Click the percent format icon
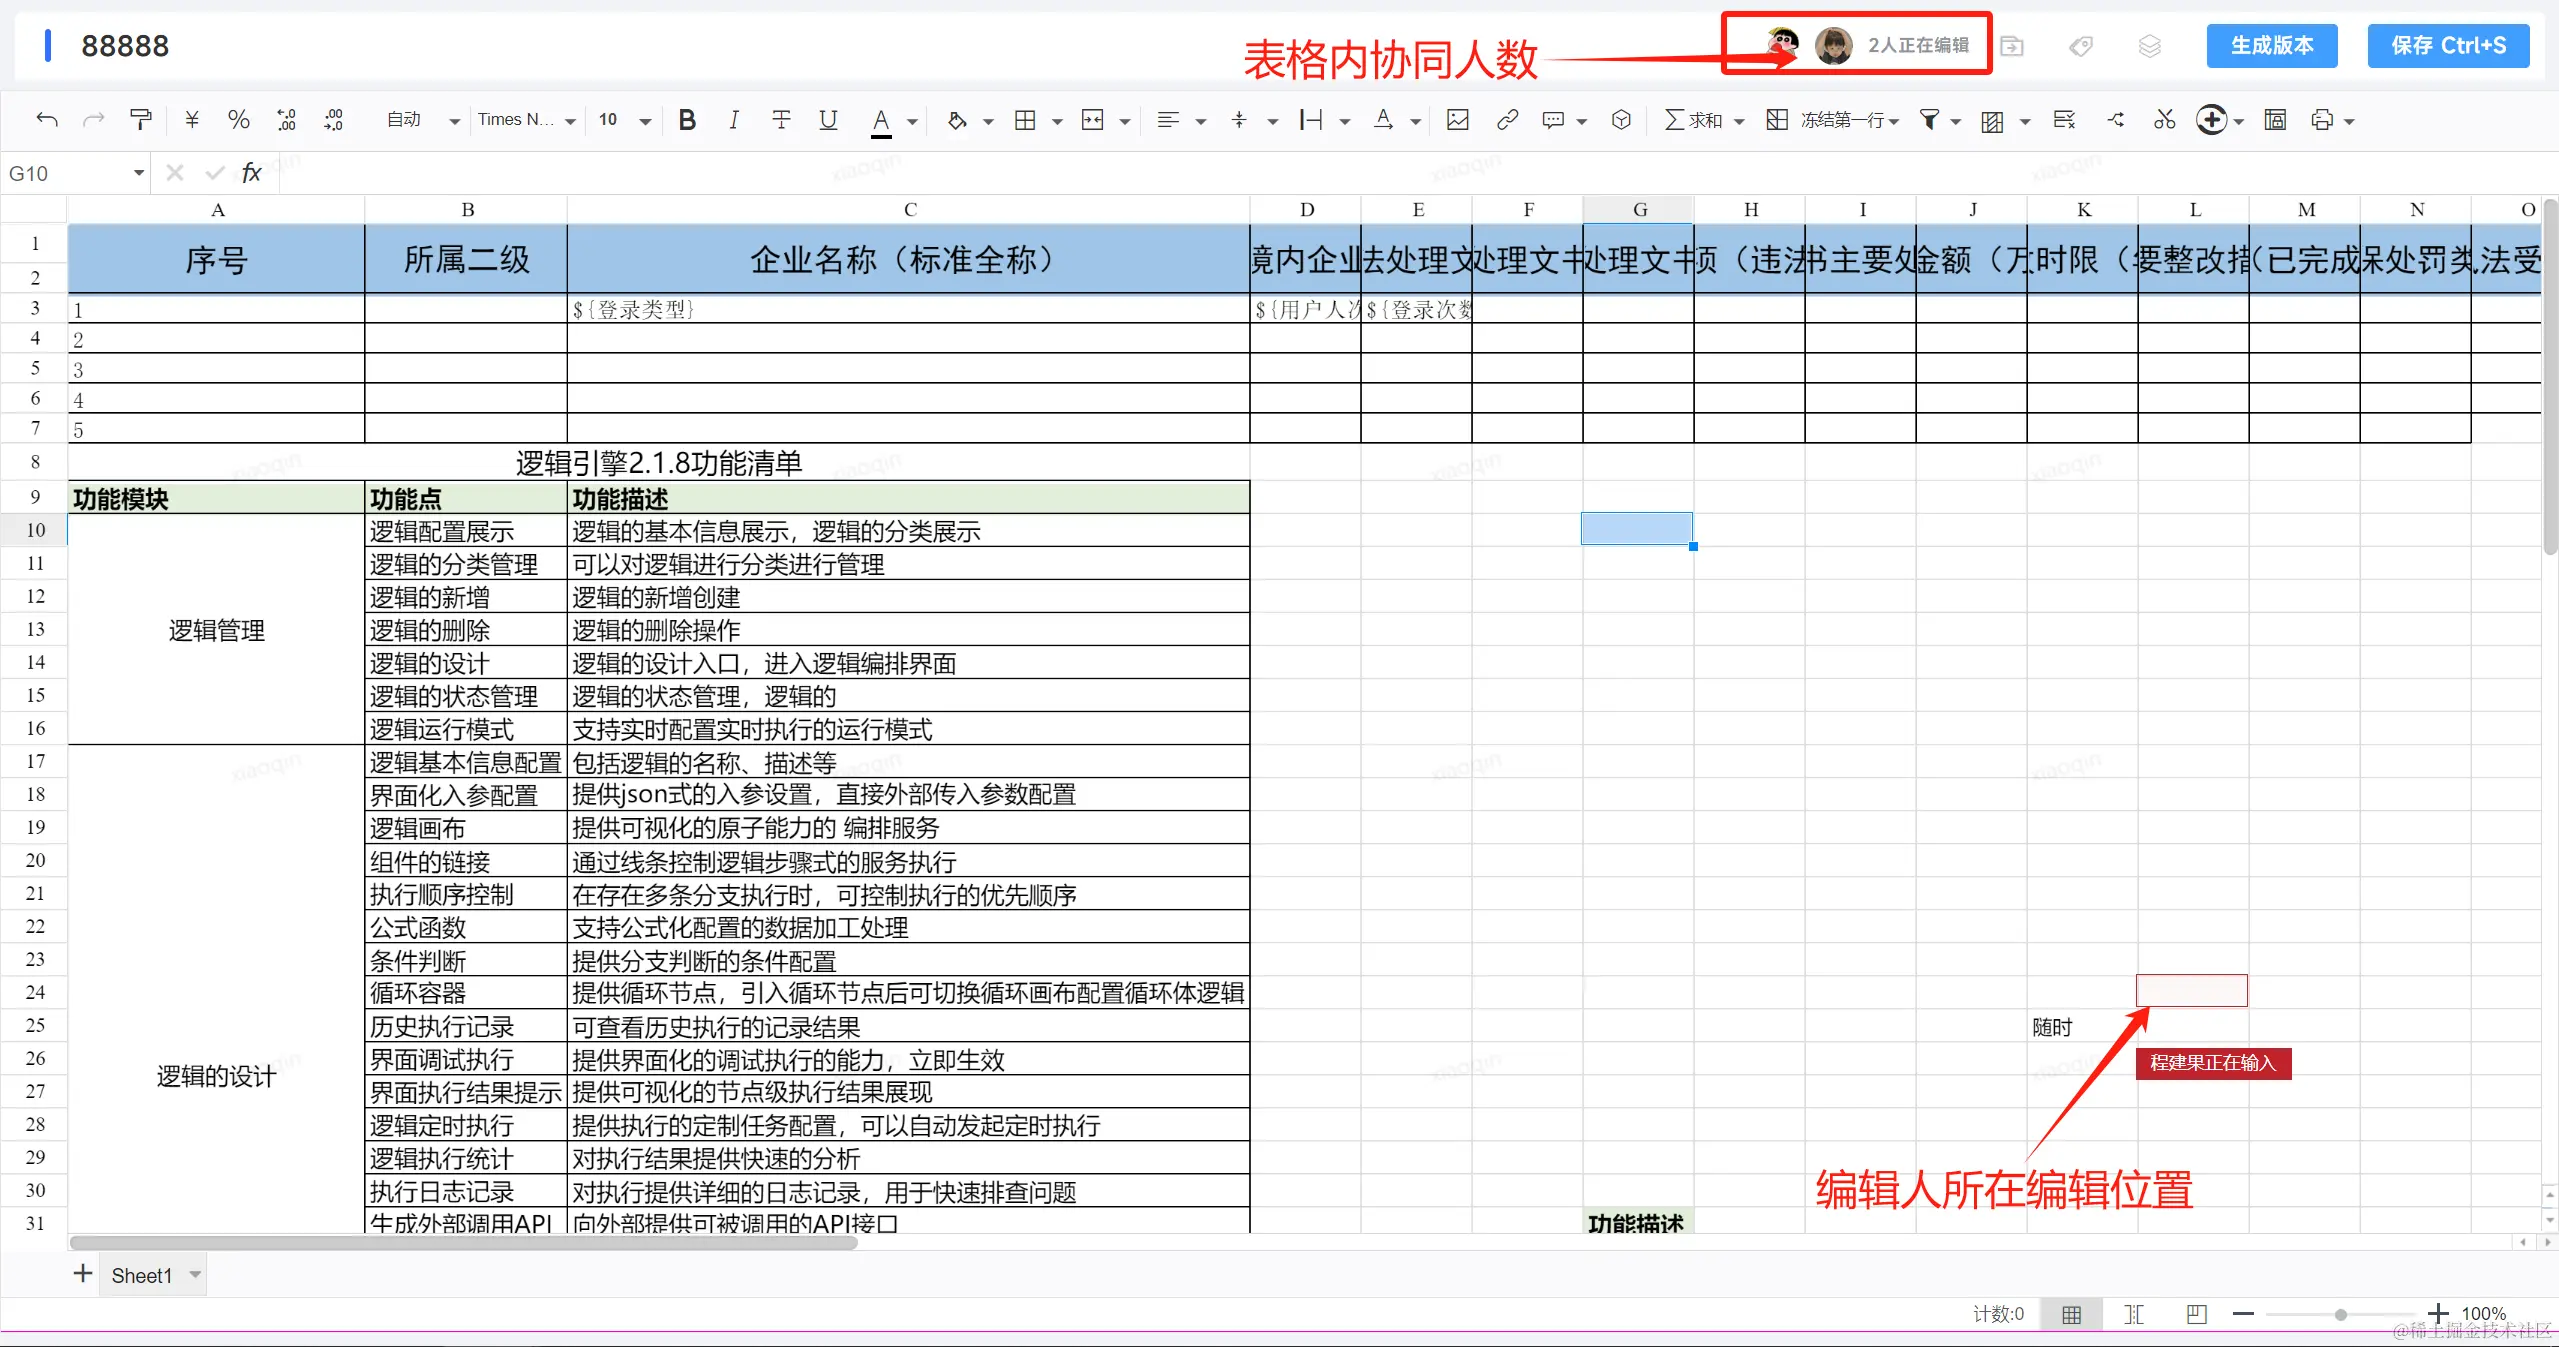The height and width of the screenshot is (1347, 2559). (x=238, y=120)
